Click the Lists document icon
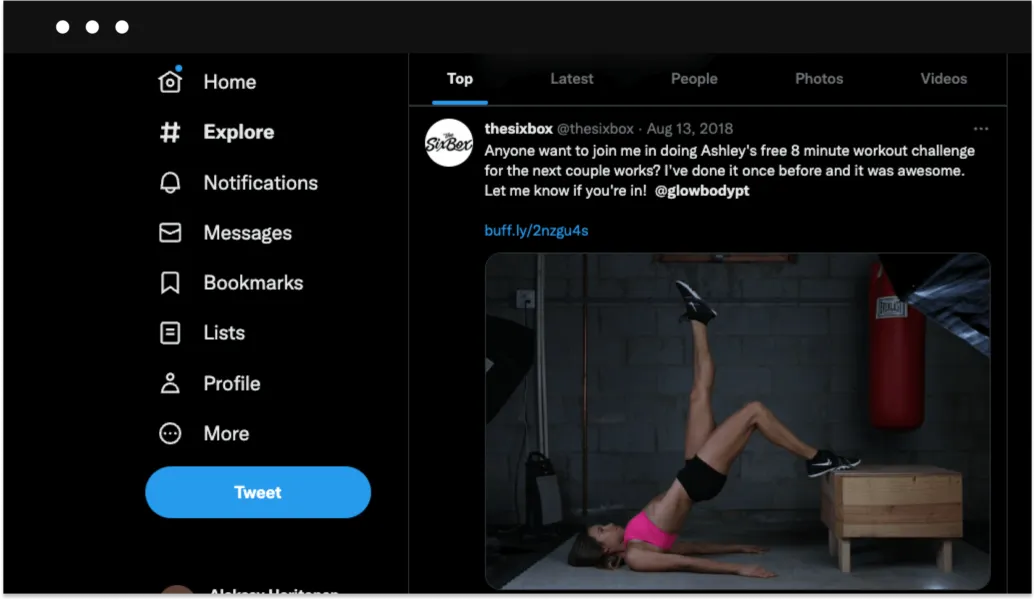 point(170,333)
